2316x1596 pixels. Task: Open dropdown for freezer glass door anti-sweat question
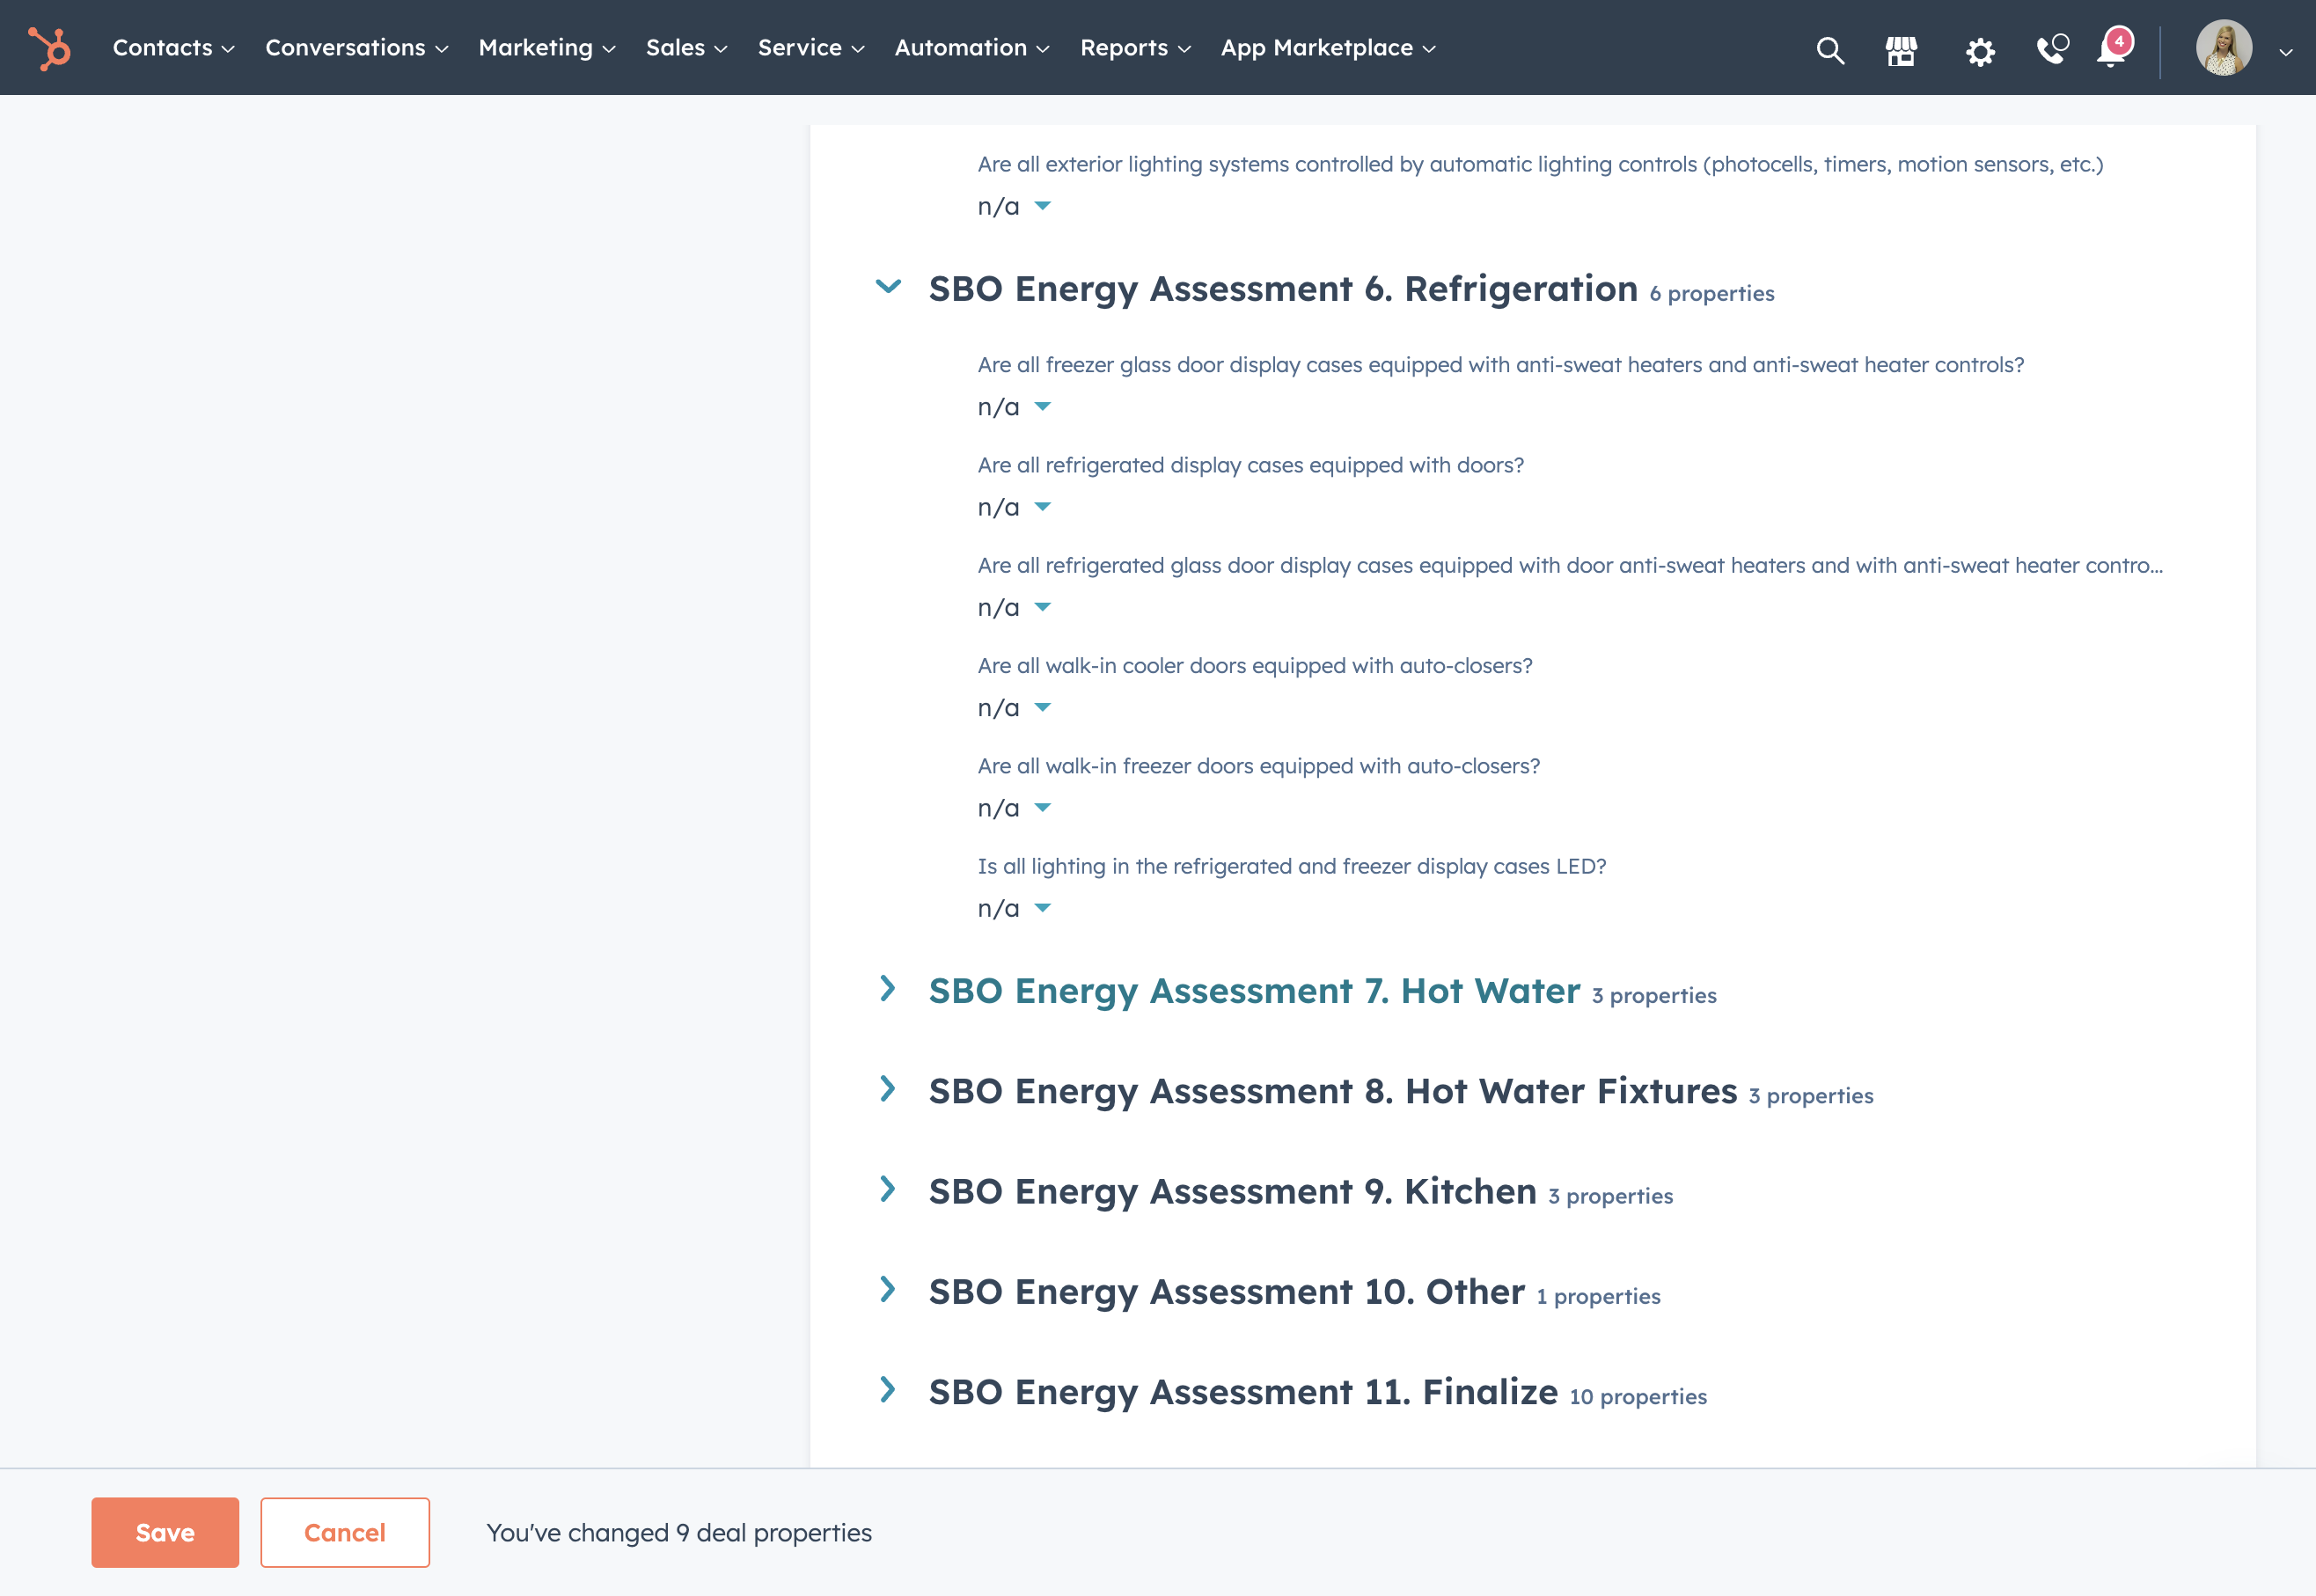pos(1014,407)
